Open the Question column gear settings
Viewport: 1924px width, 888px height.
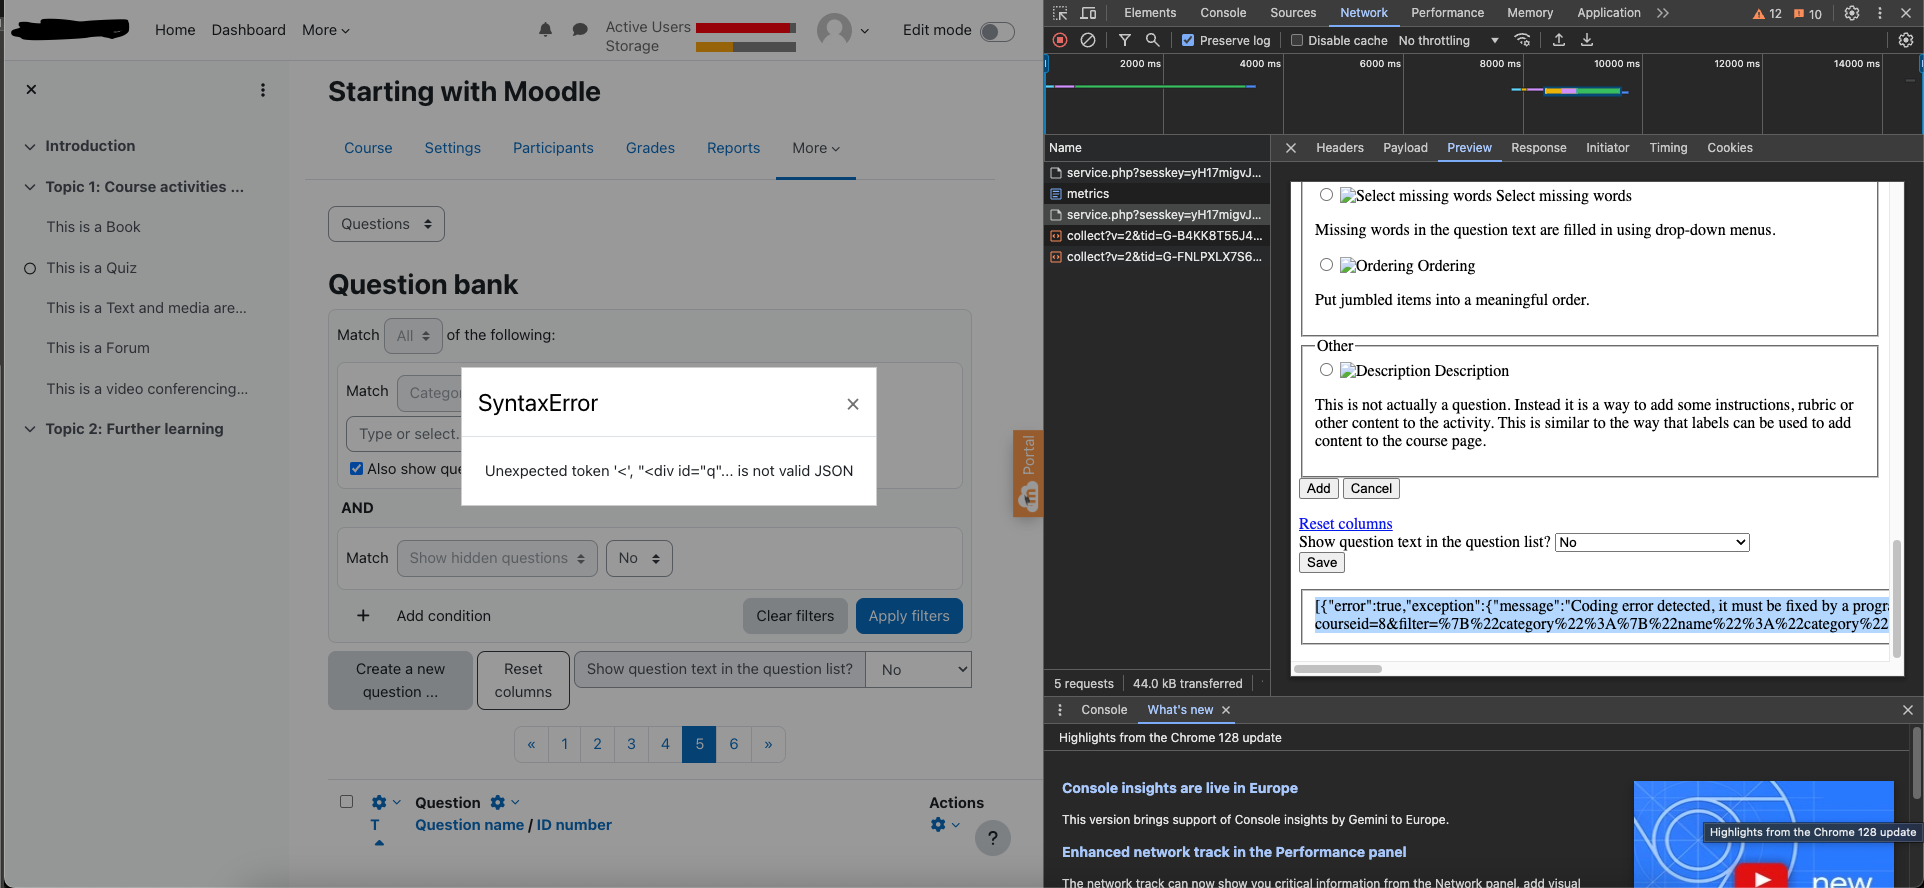(504, 802)
